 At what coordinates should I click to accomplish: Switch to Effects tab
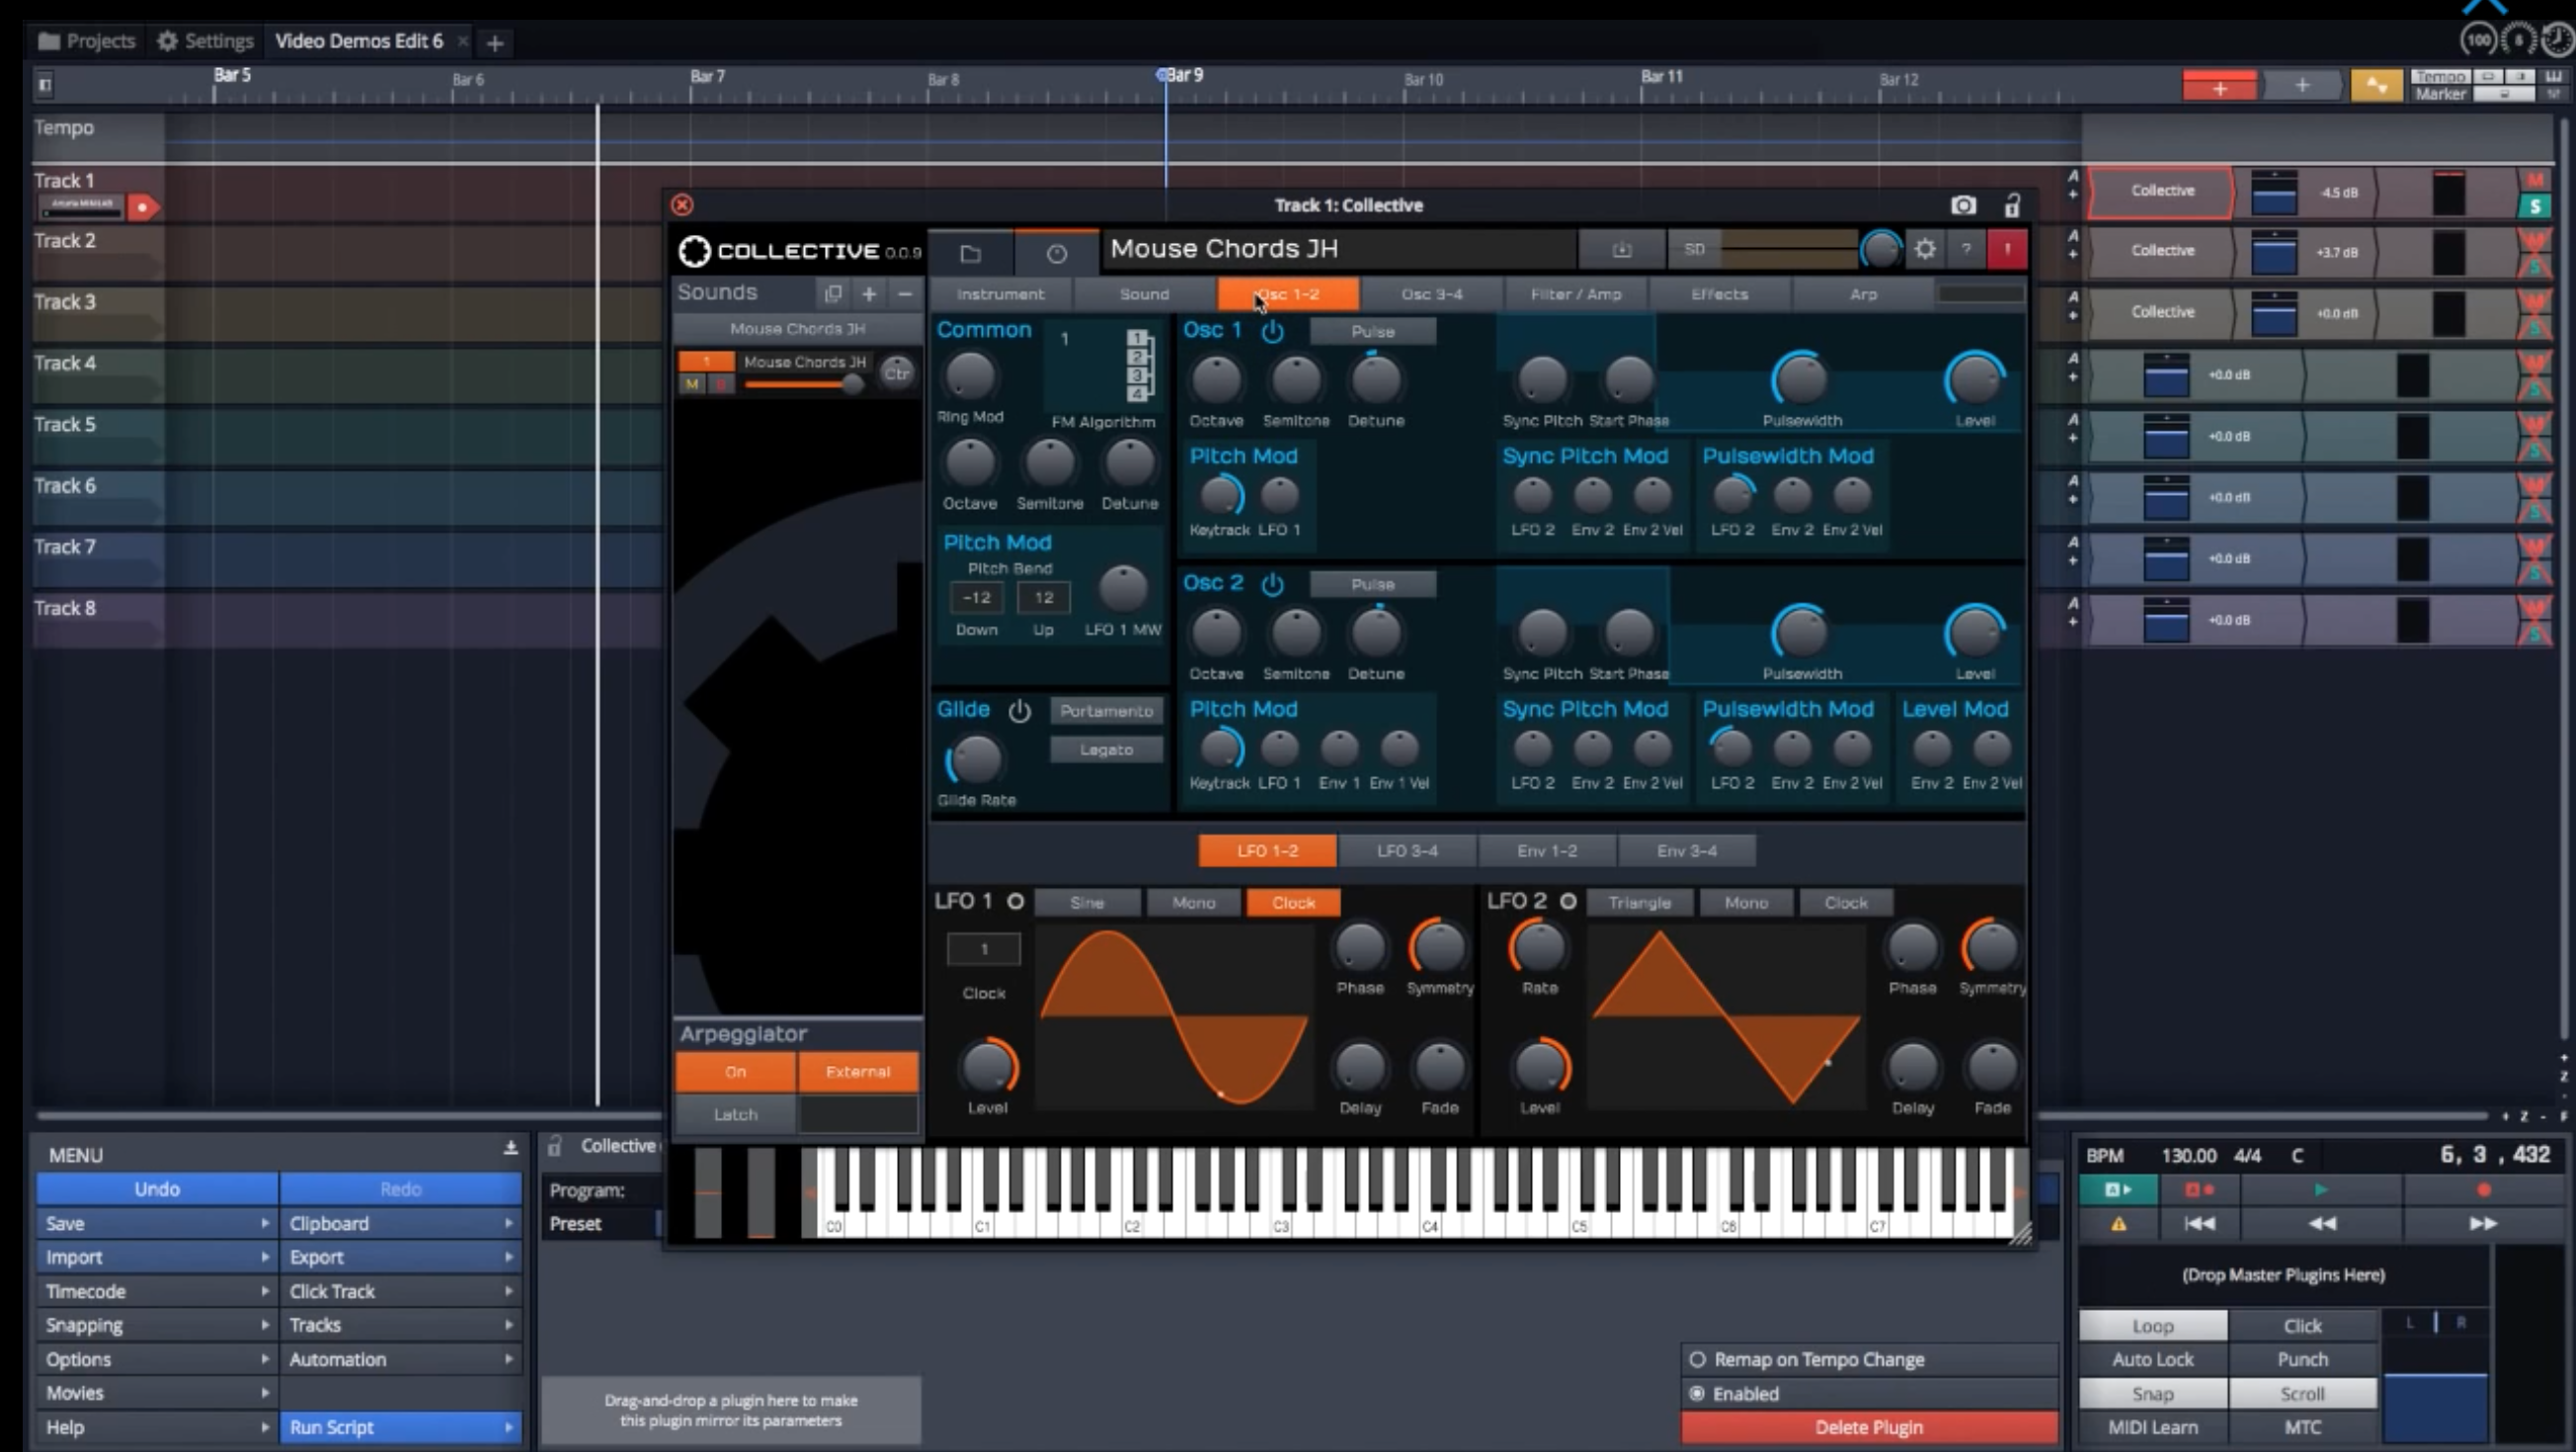[x=1720, y=294]
